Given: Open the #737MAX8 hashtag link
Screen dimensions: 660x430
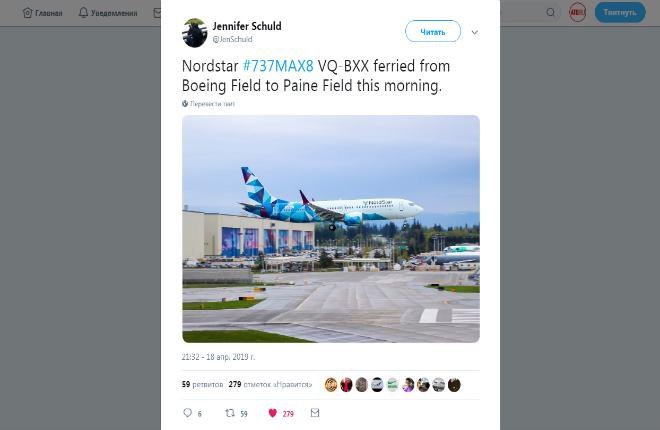Looking at the screenshot, I should tap(278, 67).
